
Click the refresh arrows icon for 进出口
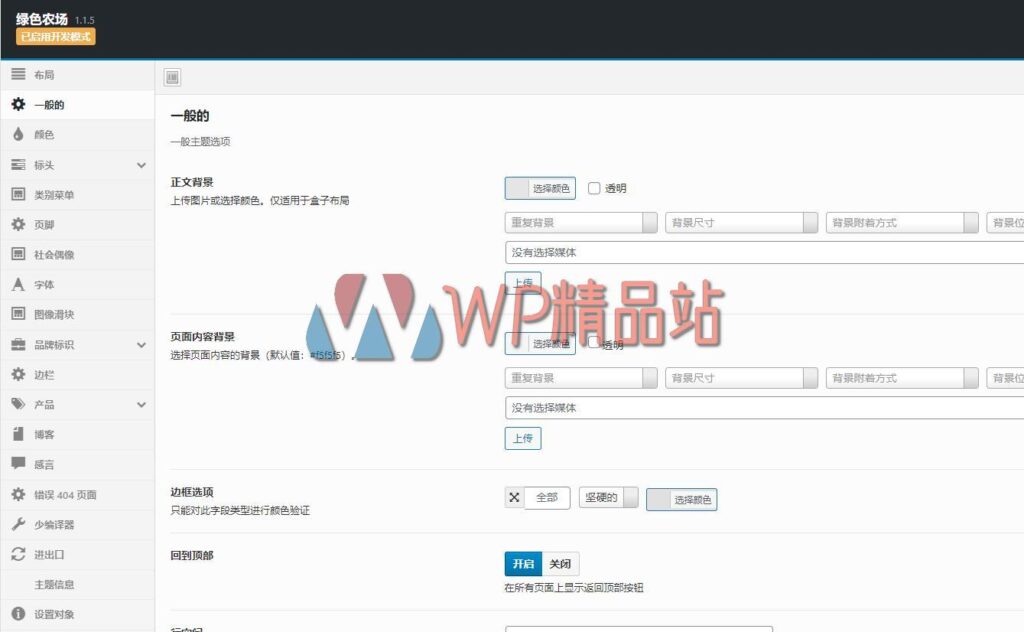pos(18,554)
